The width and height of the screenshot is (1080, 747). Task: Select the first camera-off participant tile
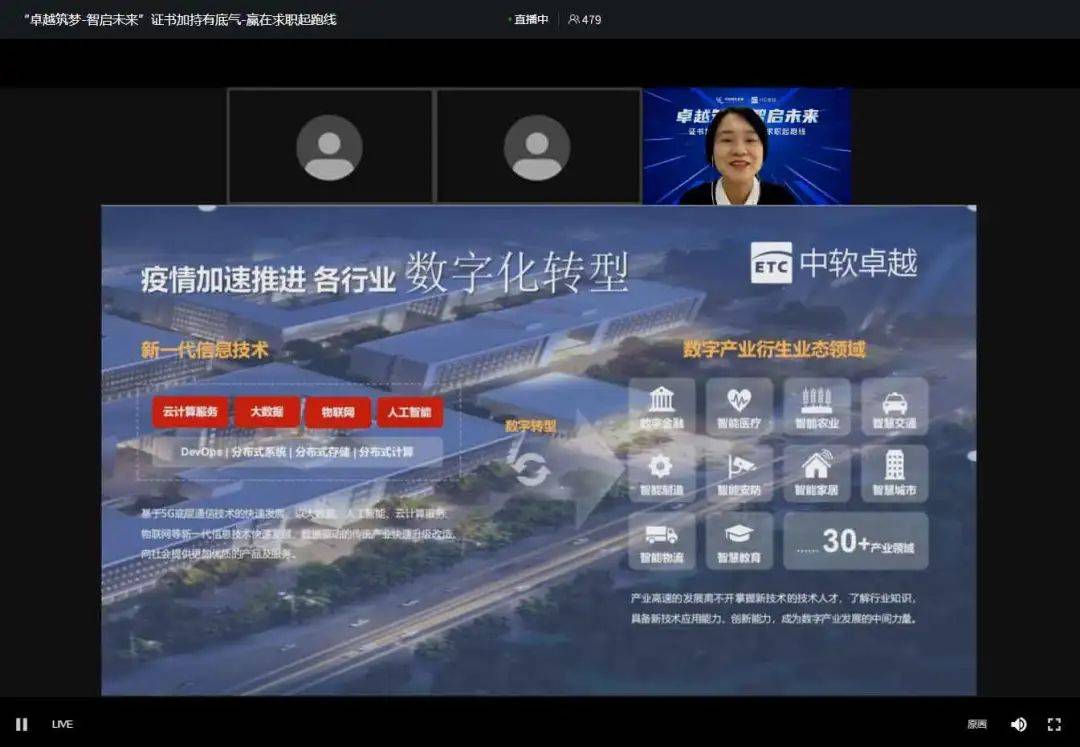[x=330, y=146]
